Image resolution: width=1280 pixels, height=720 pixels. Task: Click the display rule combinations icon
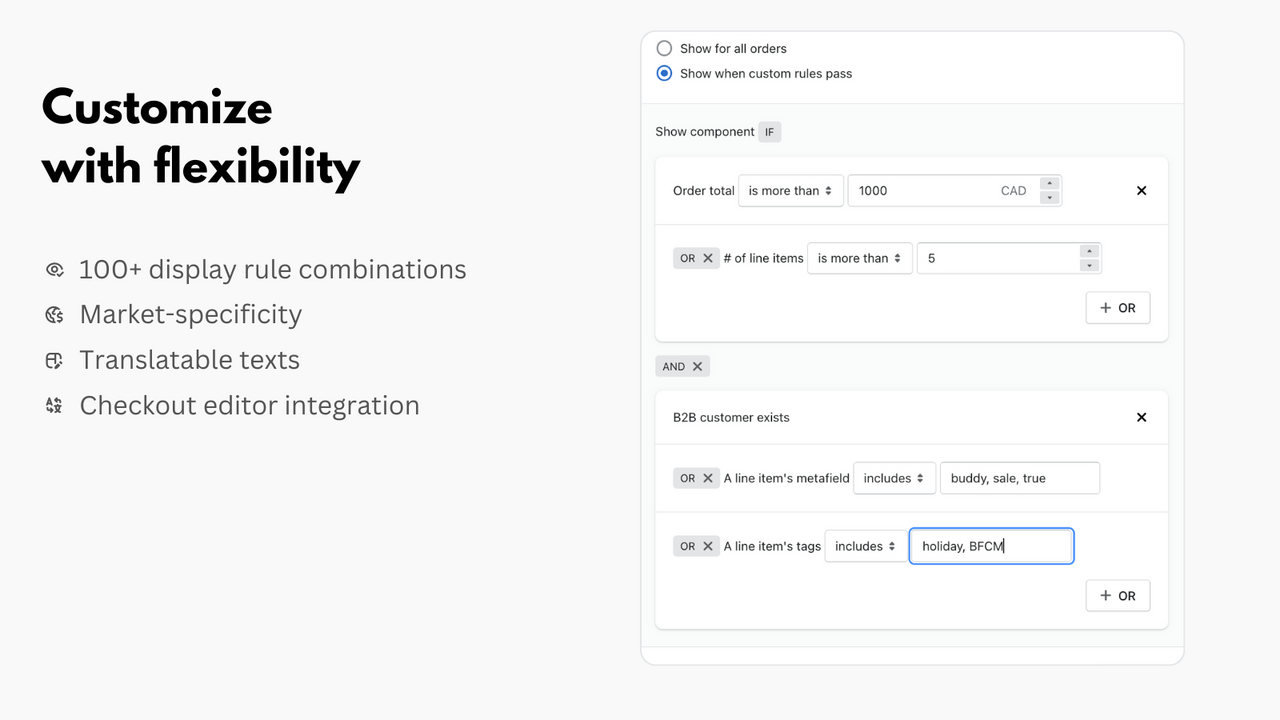[53, 269]
